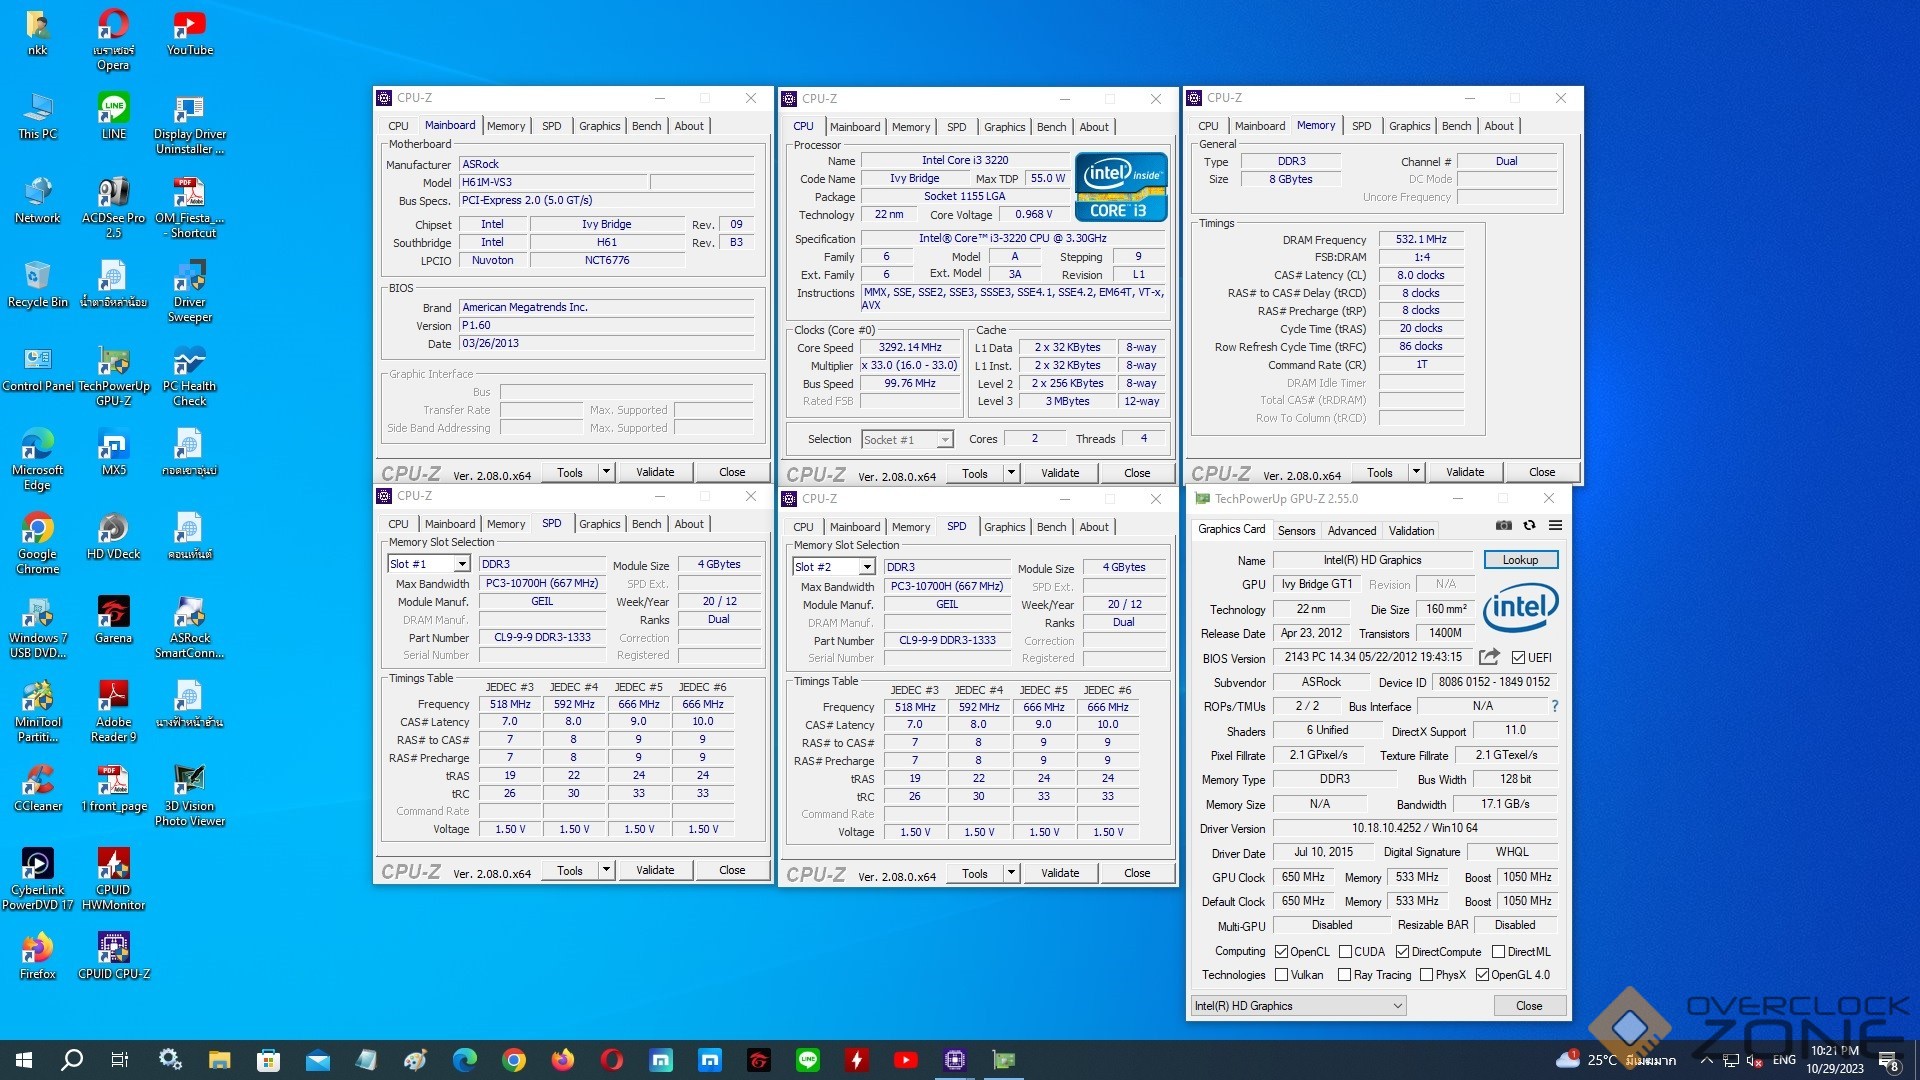Viewport: 1920px width, 1080px height.
Task: Switch to the GPU-Z Sensors tab
Action: [1296, 531]
